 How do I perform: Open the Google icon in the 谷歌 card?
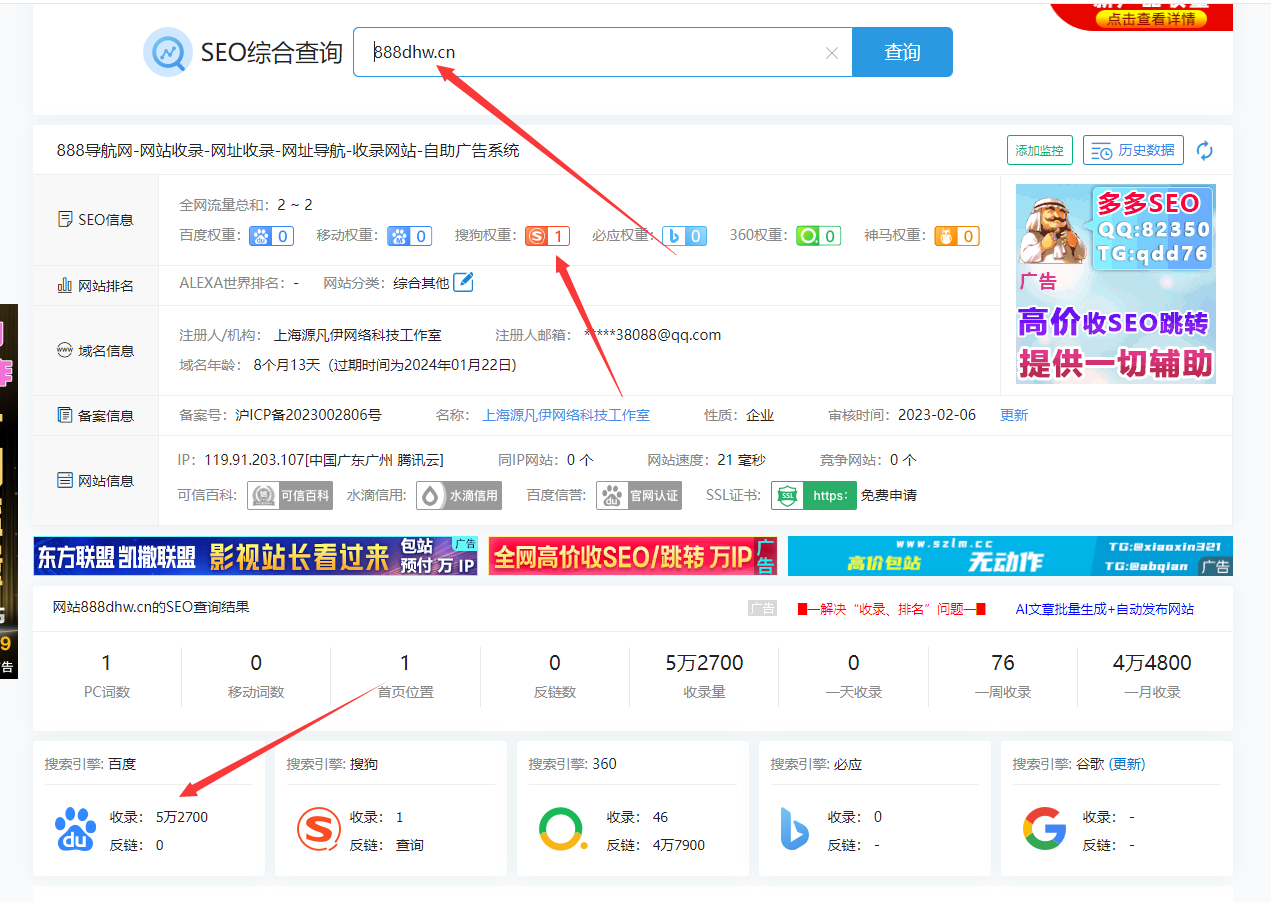1045,828
